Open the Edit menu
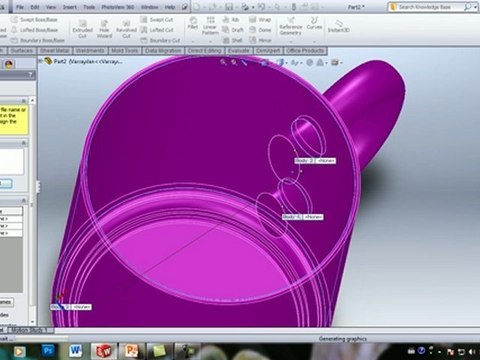The width and height of the screenshot is (480, 360). click(x=35, y=7)
